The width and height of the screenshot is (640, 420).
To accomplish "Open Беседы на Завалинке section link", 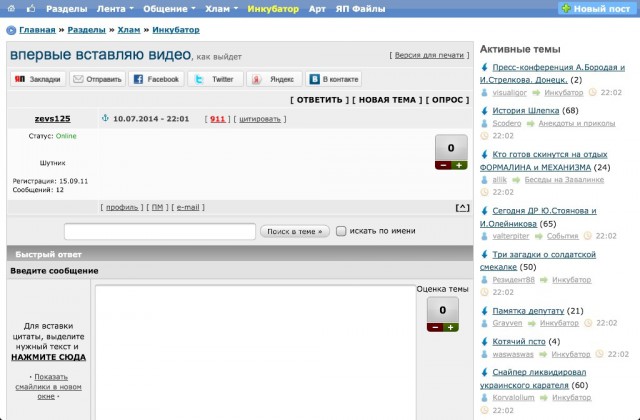I will click(564, 180).
